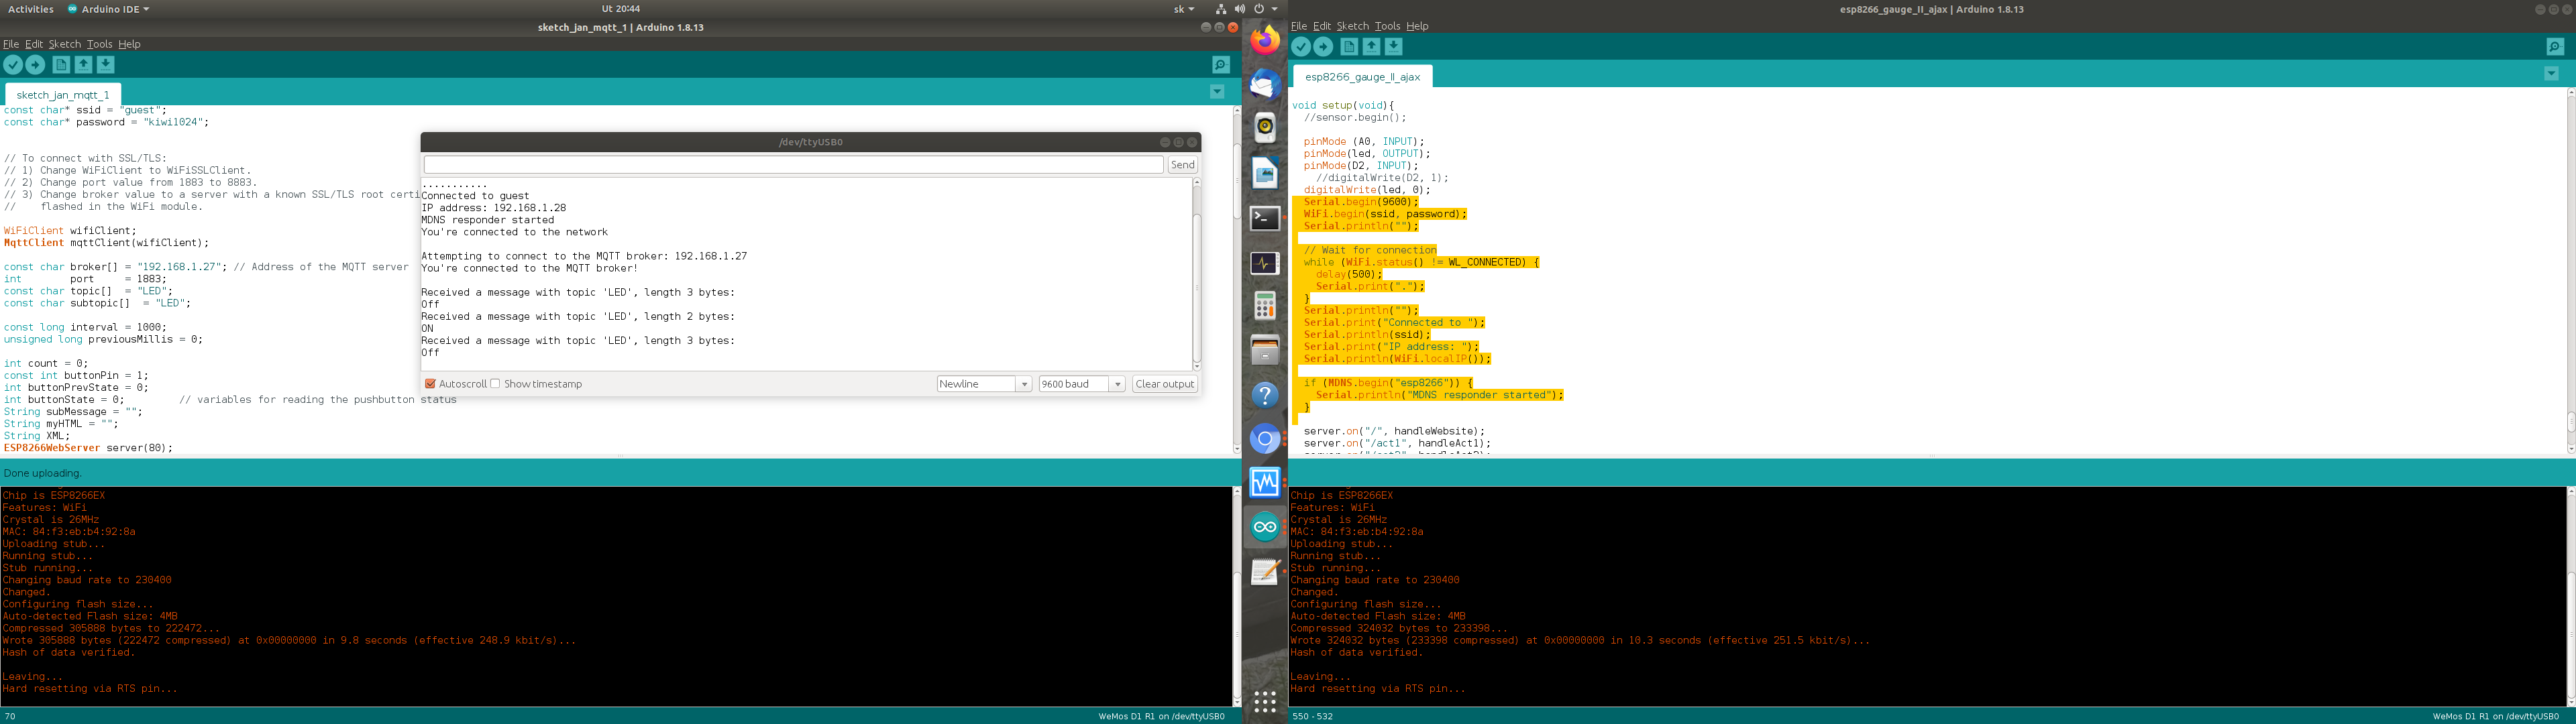Disable the Autoscroll checkbox
This screenshot has height=724, width=2576.
click(430, 384)
